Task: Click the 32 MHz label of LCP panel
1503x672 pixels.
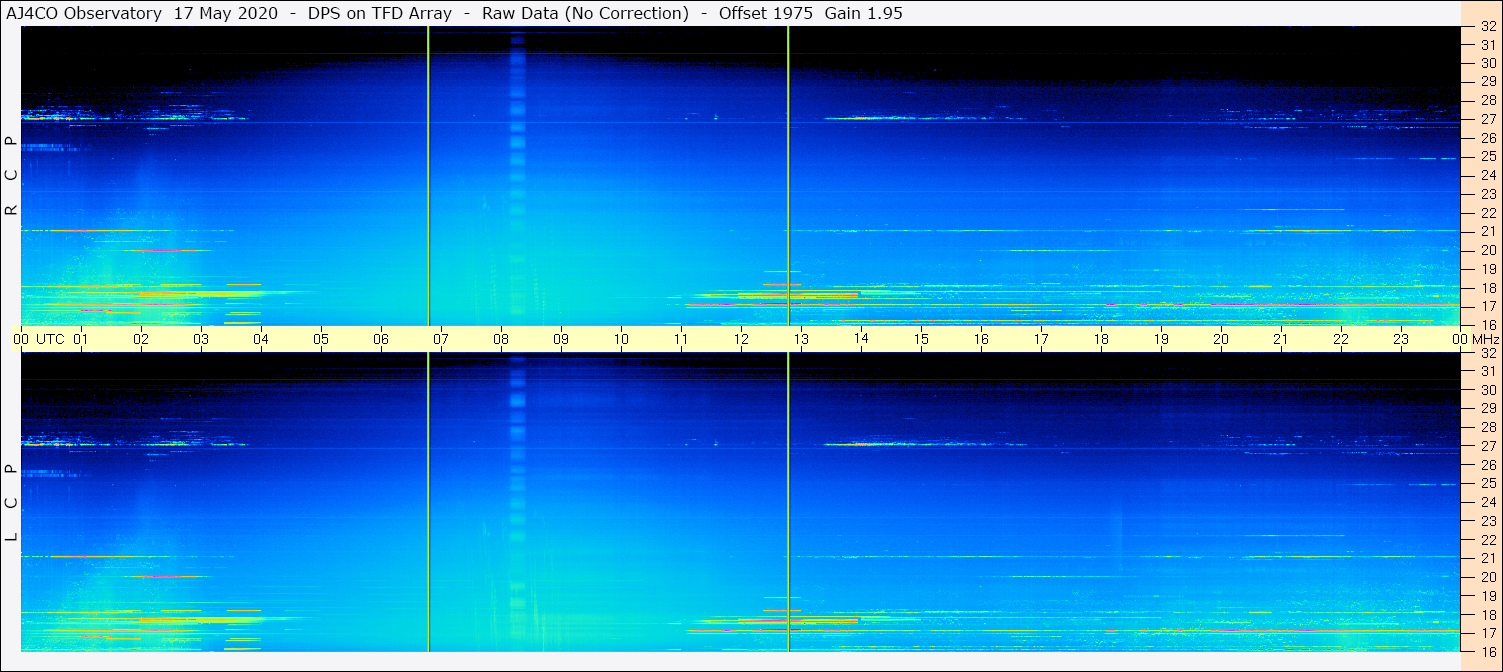Action: coord(1488,353)
